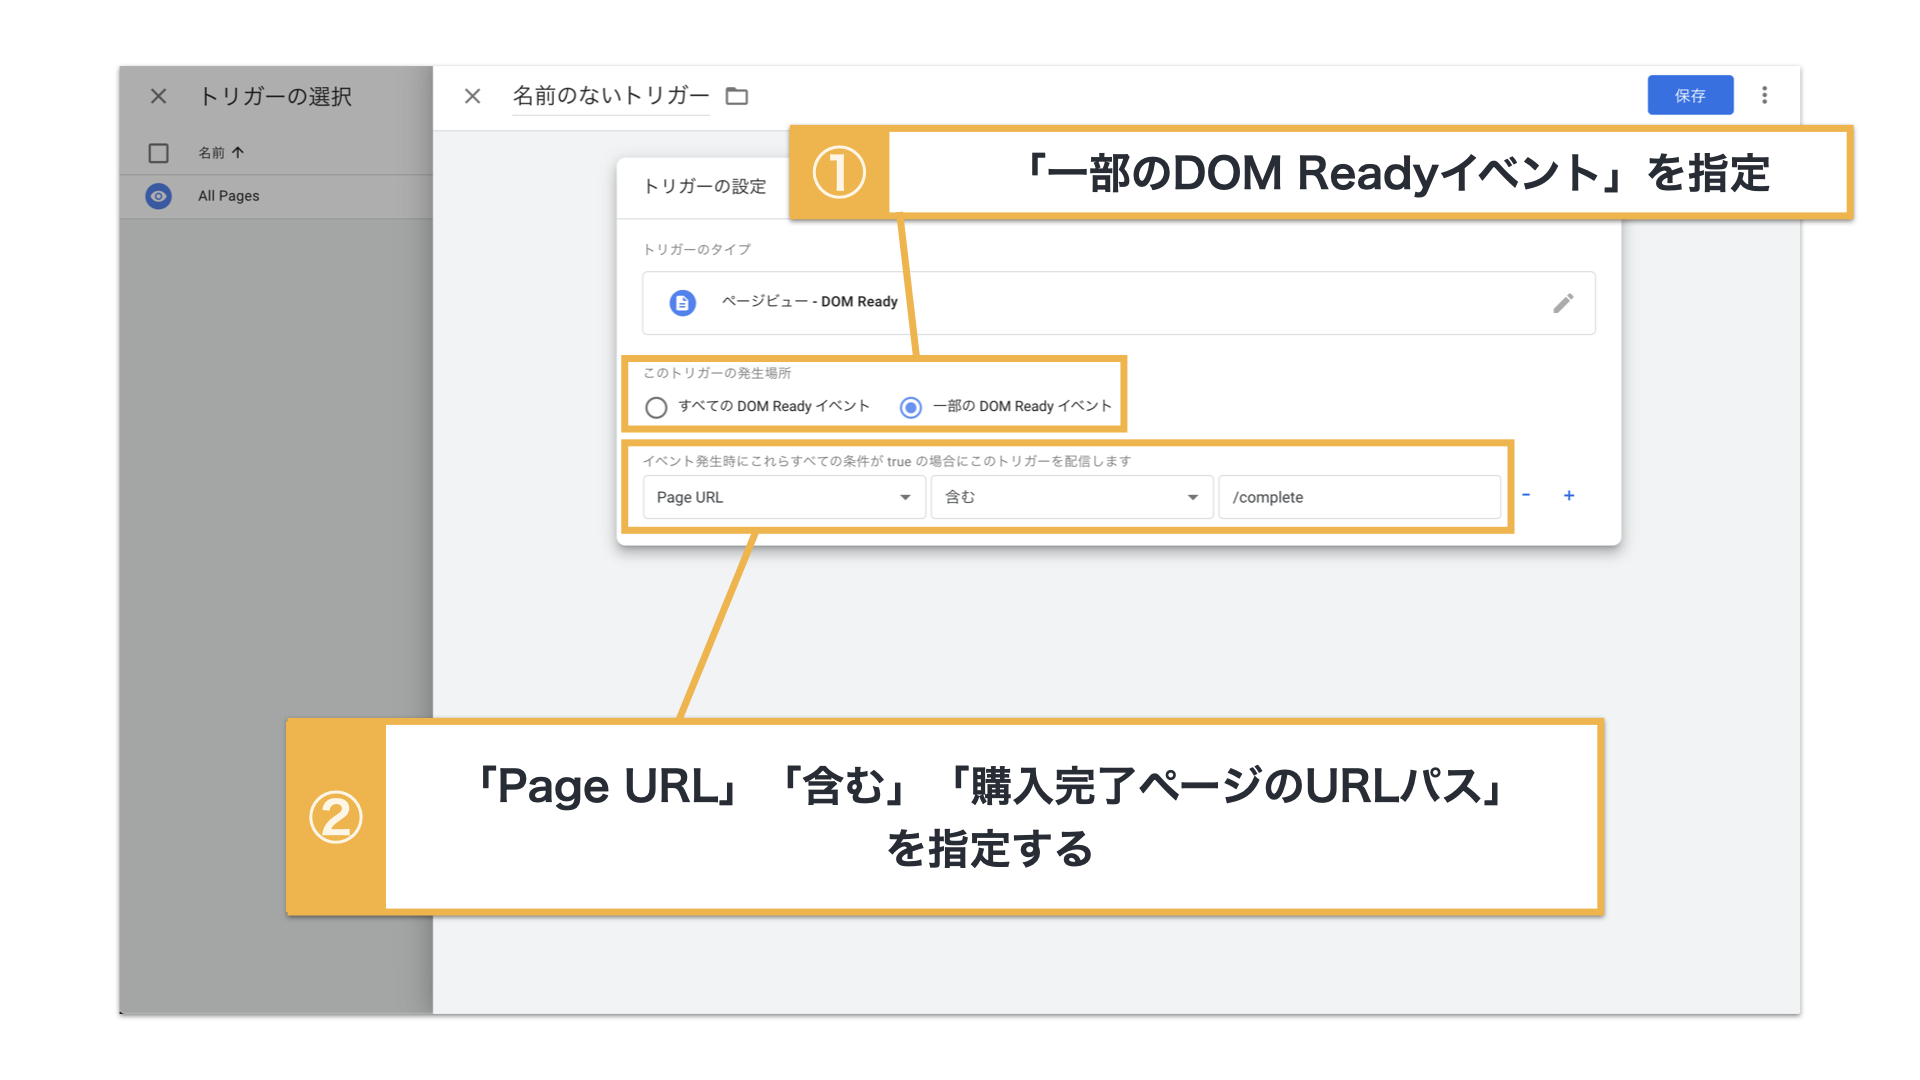Select the ページビュー - DOM Ready type icon
Image resolution: width=1920 pixels, height=1080 pixels.
[x=683, y=302]
